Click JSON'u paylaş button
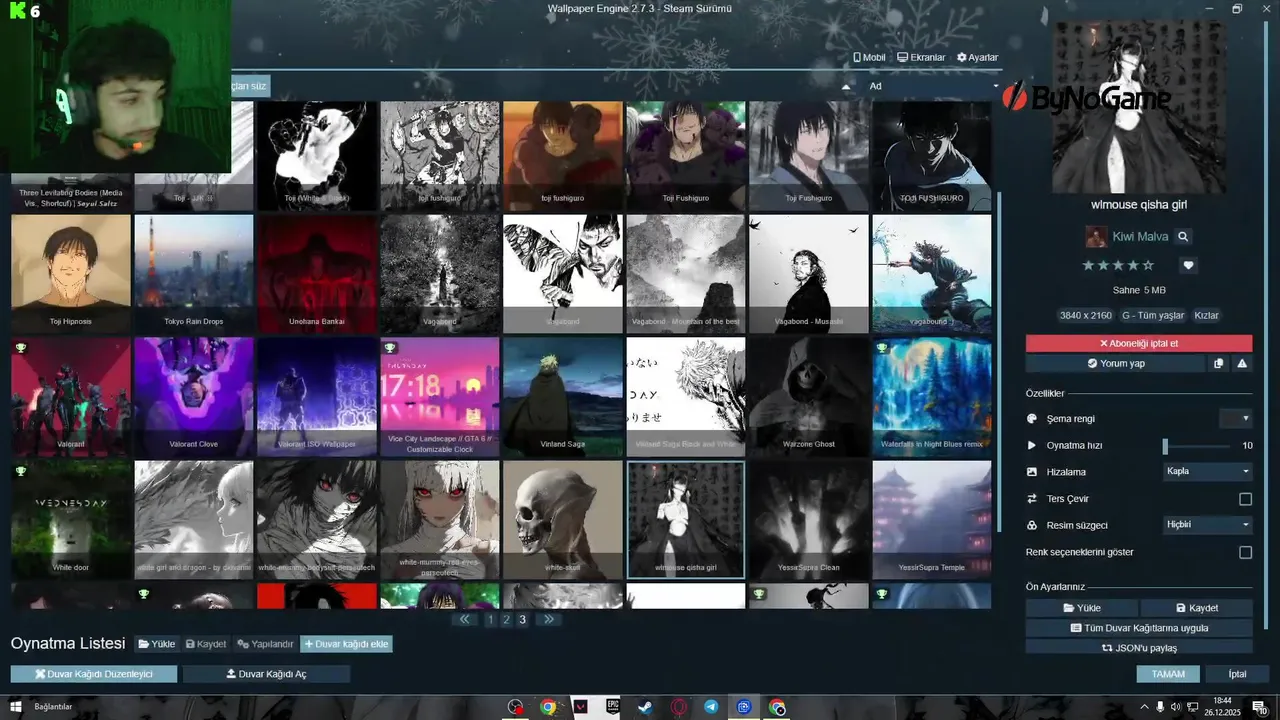1280x720 pixels. pos(1139,648)
